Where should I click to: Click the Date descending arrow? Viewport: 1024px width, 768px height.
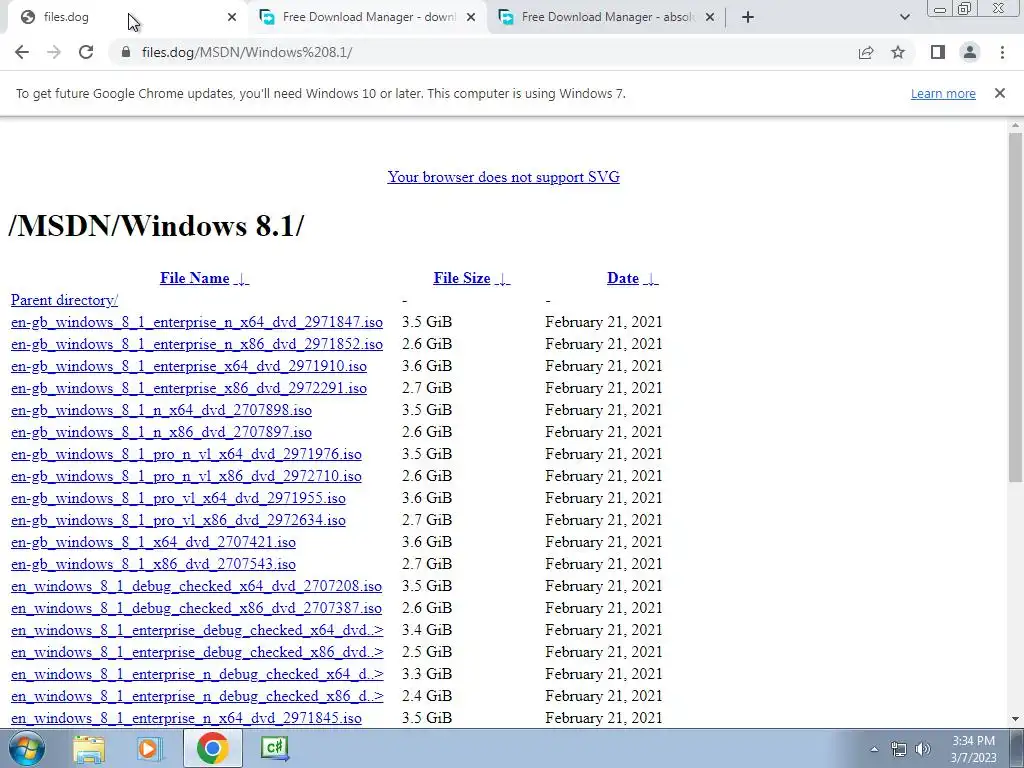point(650,279)
